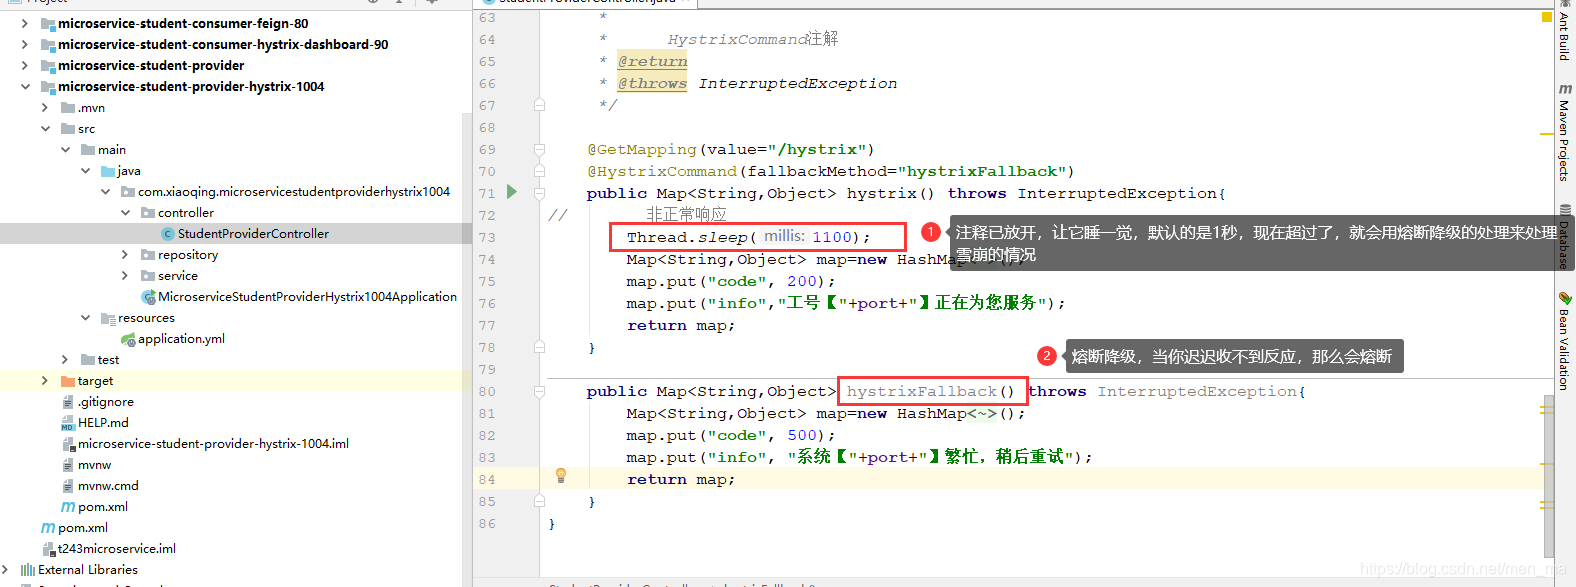Collapse the main folder node
Screen dimensions: 1576x587
coord(65,149)
